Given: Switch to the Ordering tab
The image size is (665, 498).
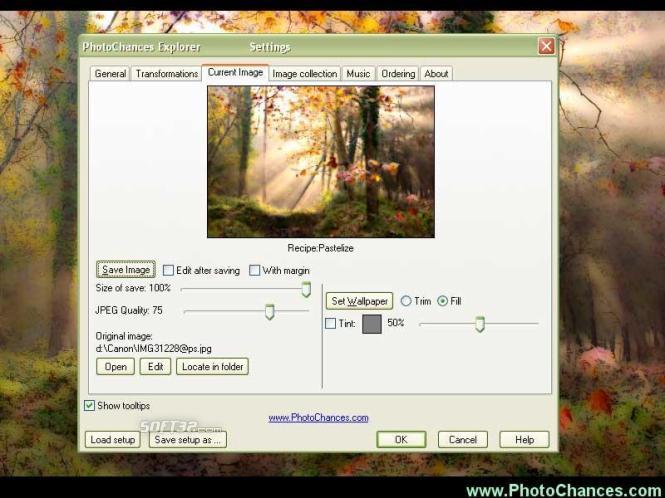Looking at the screenshot, I should [398, 73].
